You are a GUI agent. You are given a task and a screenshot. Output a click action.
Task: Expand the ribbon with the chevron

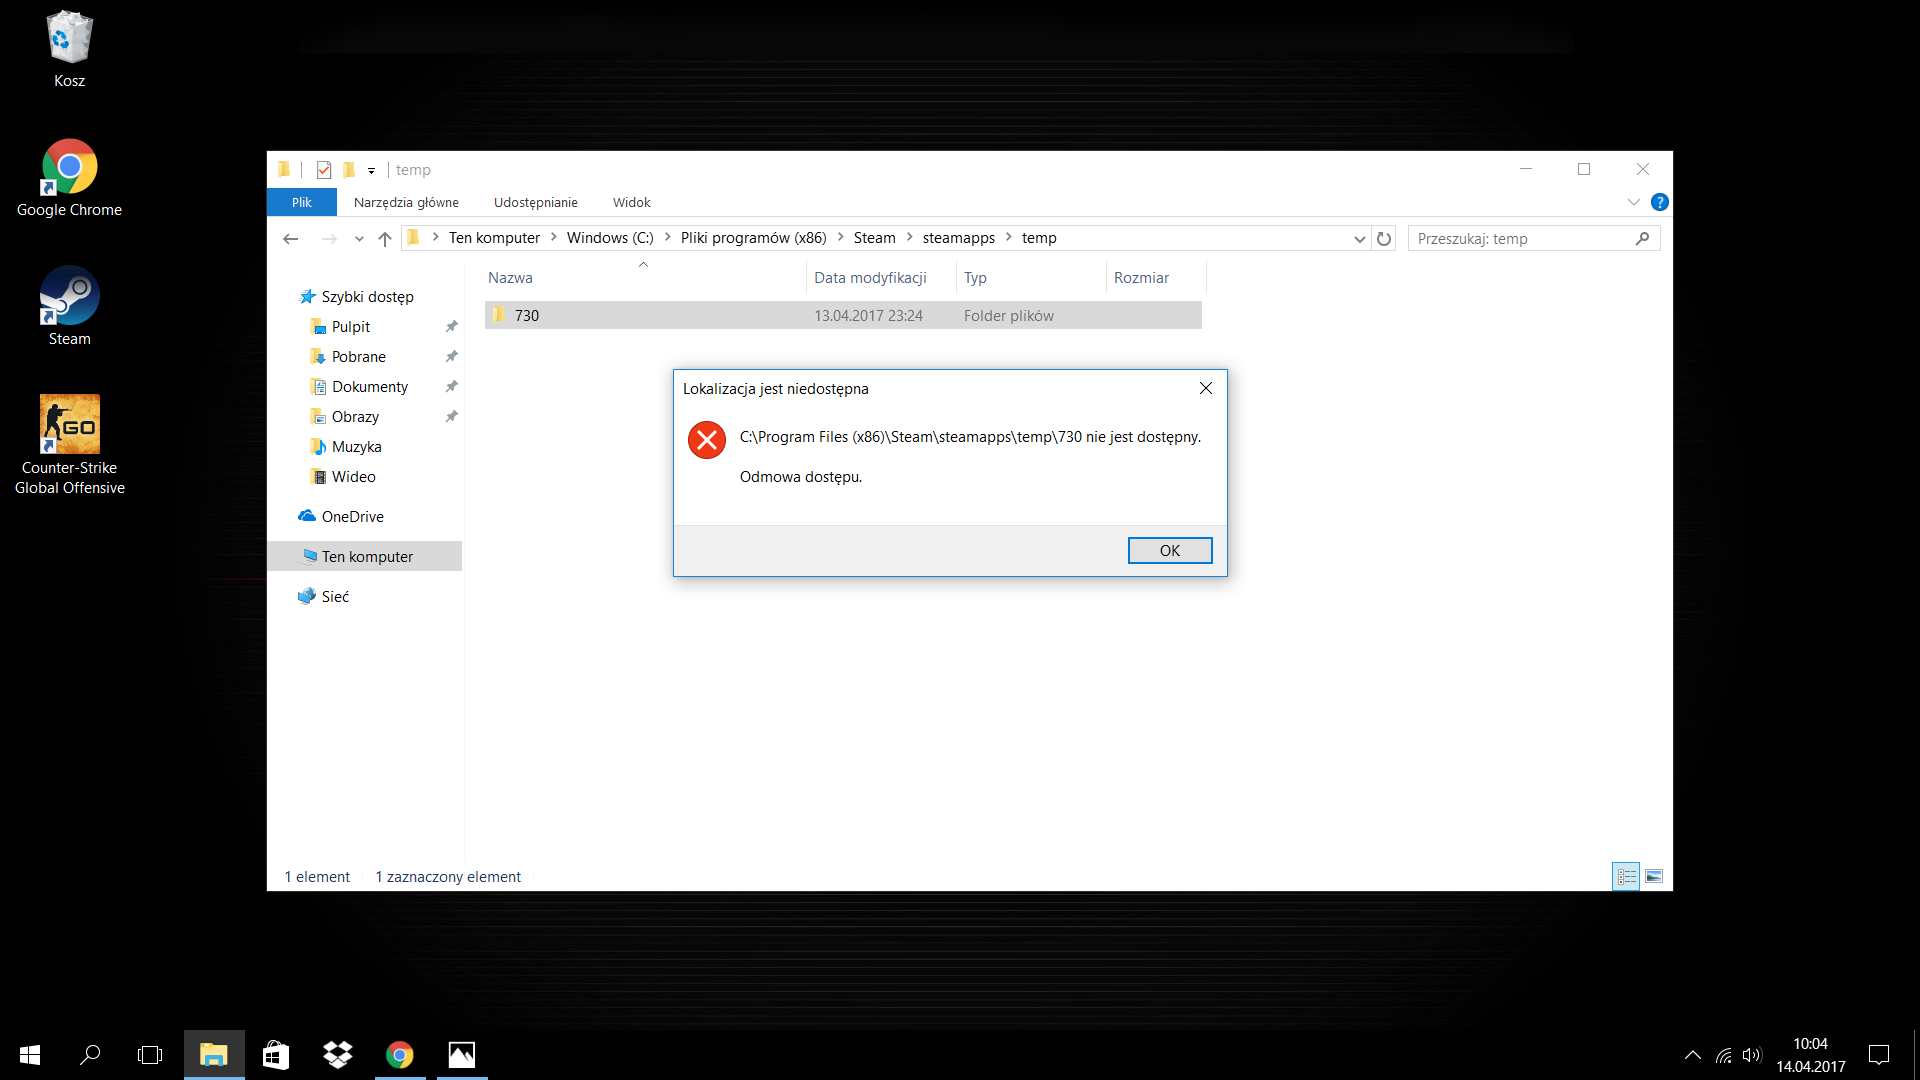[1634, 202]
